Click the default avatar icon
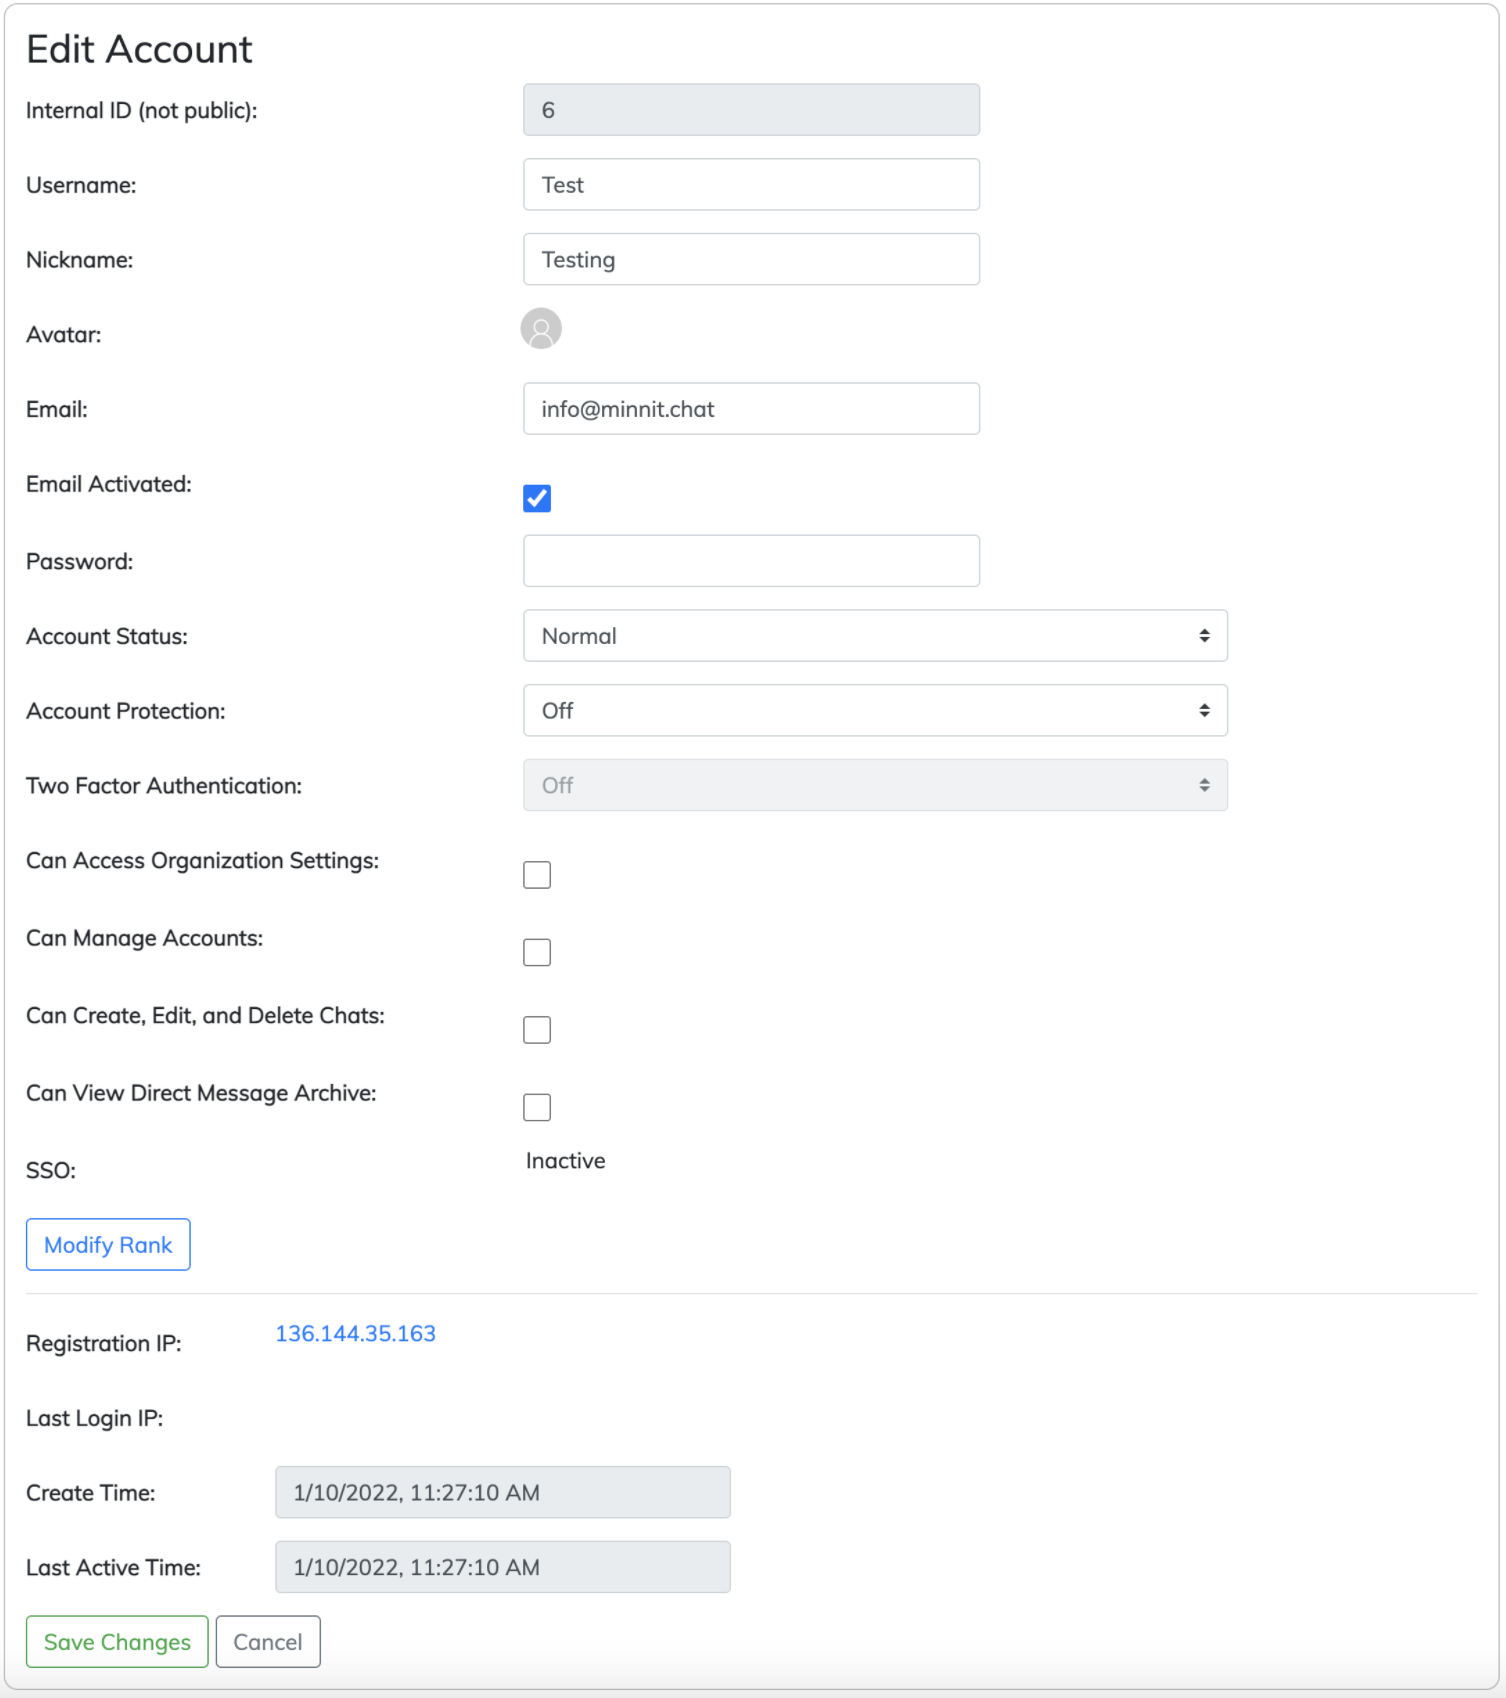1506x1698 pixels. pos(541,329)
